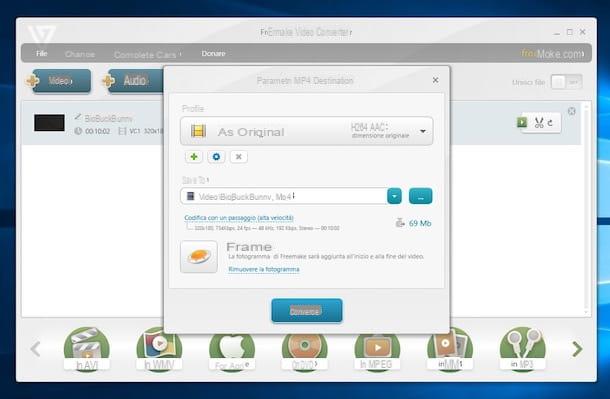Click the Convert button
The height and width of the screenshot is (399, 610).
pos(307,311)
